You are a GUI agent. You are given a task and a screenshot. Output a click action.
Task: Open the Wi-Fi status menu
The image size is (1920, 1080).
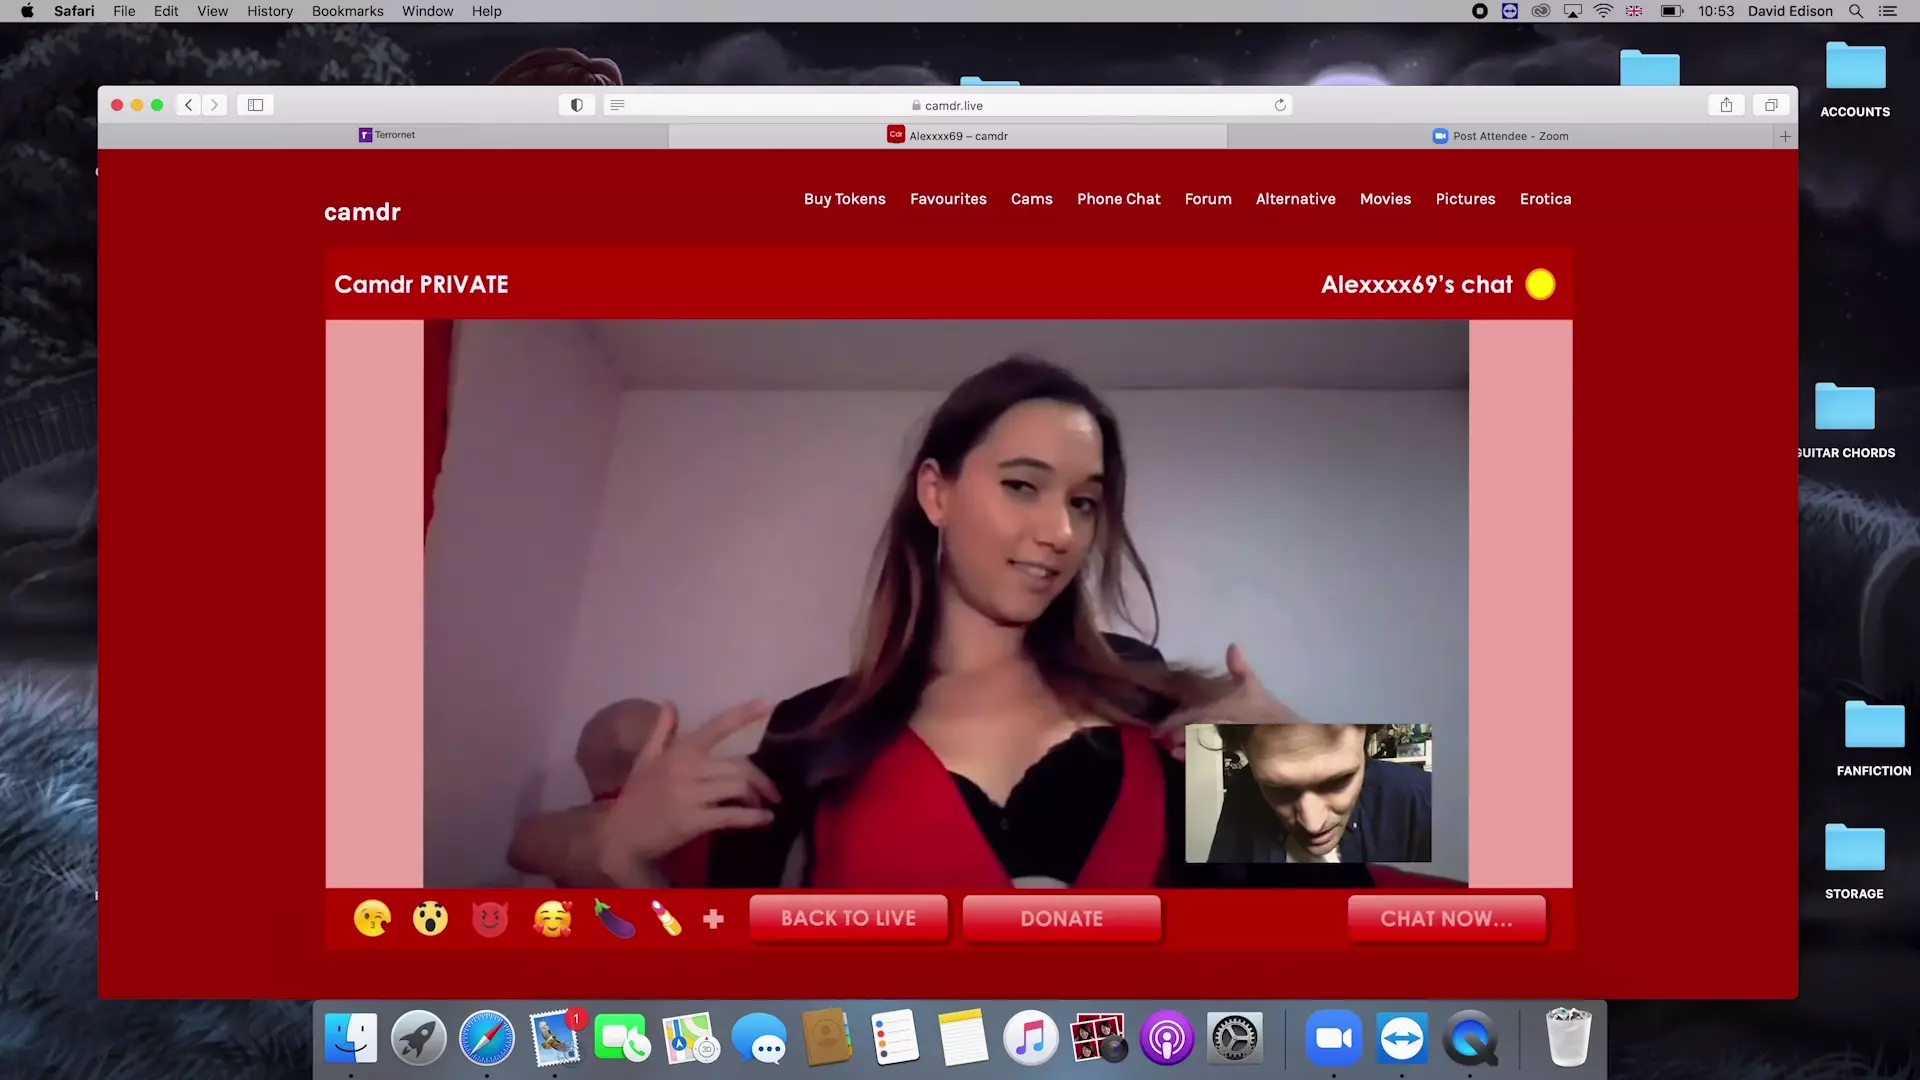(x=1603, y=11)
